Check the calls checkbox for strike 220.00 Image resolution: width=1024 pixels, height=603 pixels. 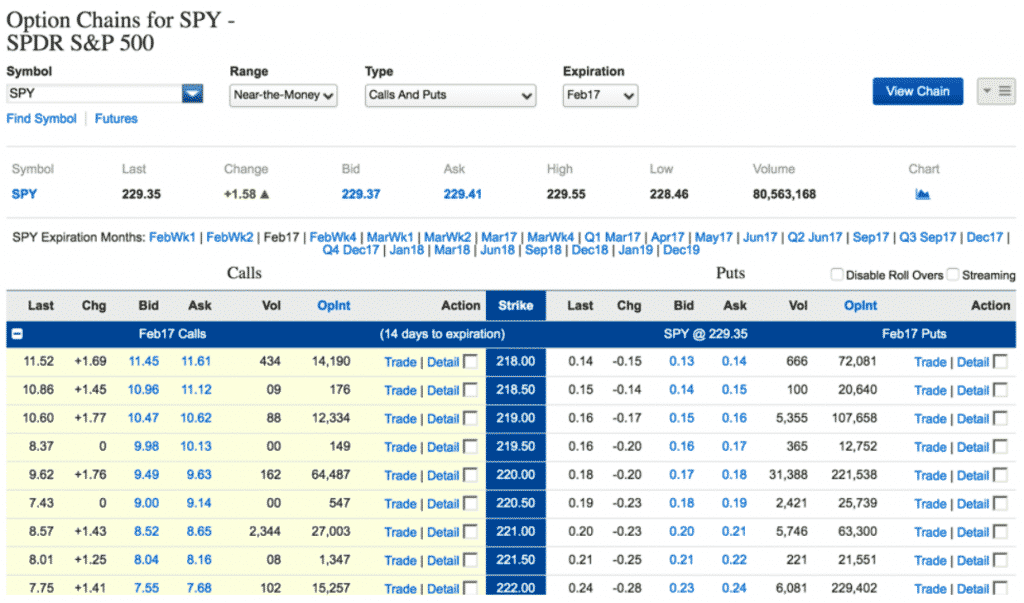coord(470,475)
